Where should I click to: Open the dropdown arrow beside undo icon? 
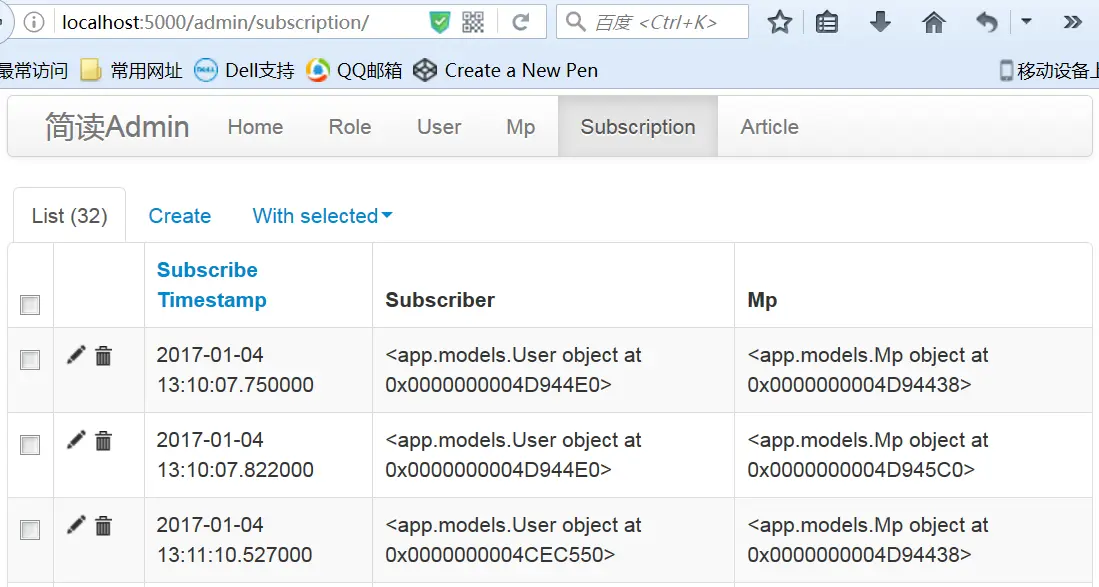click(1026, 22)
